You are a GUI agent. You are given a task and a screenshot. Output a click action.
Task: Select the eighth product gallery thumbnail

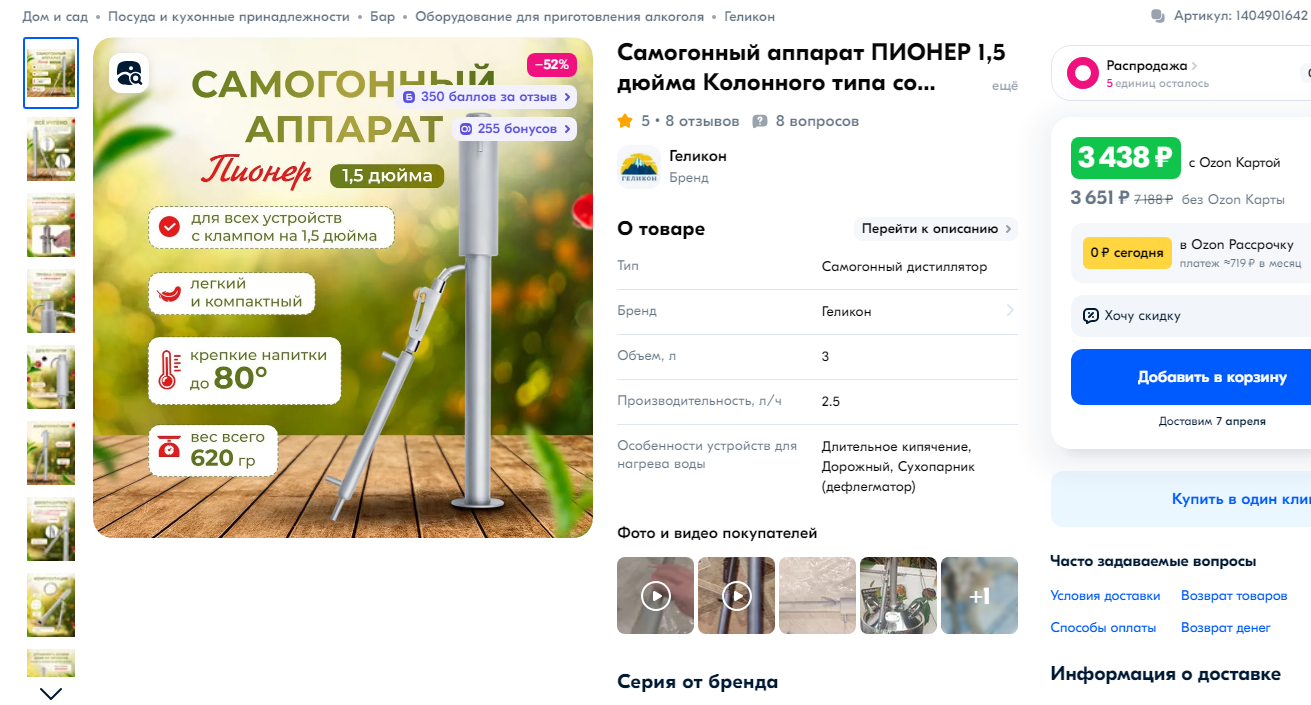pos(51,605)
